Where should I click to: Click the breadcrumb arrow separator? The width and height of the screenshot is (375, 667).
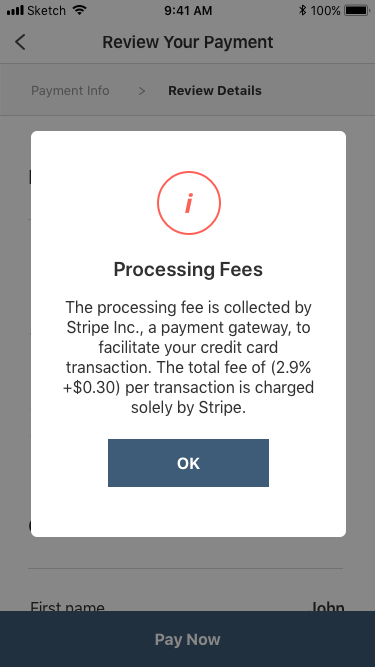pos(142,91)
